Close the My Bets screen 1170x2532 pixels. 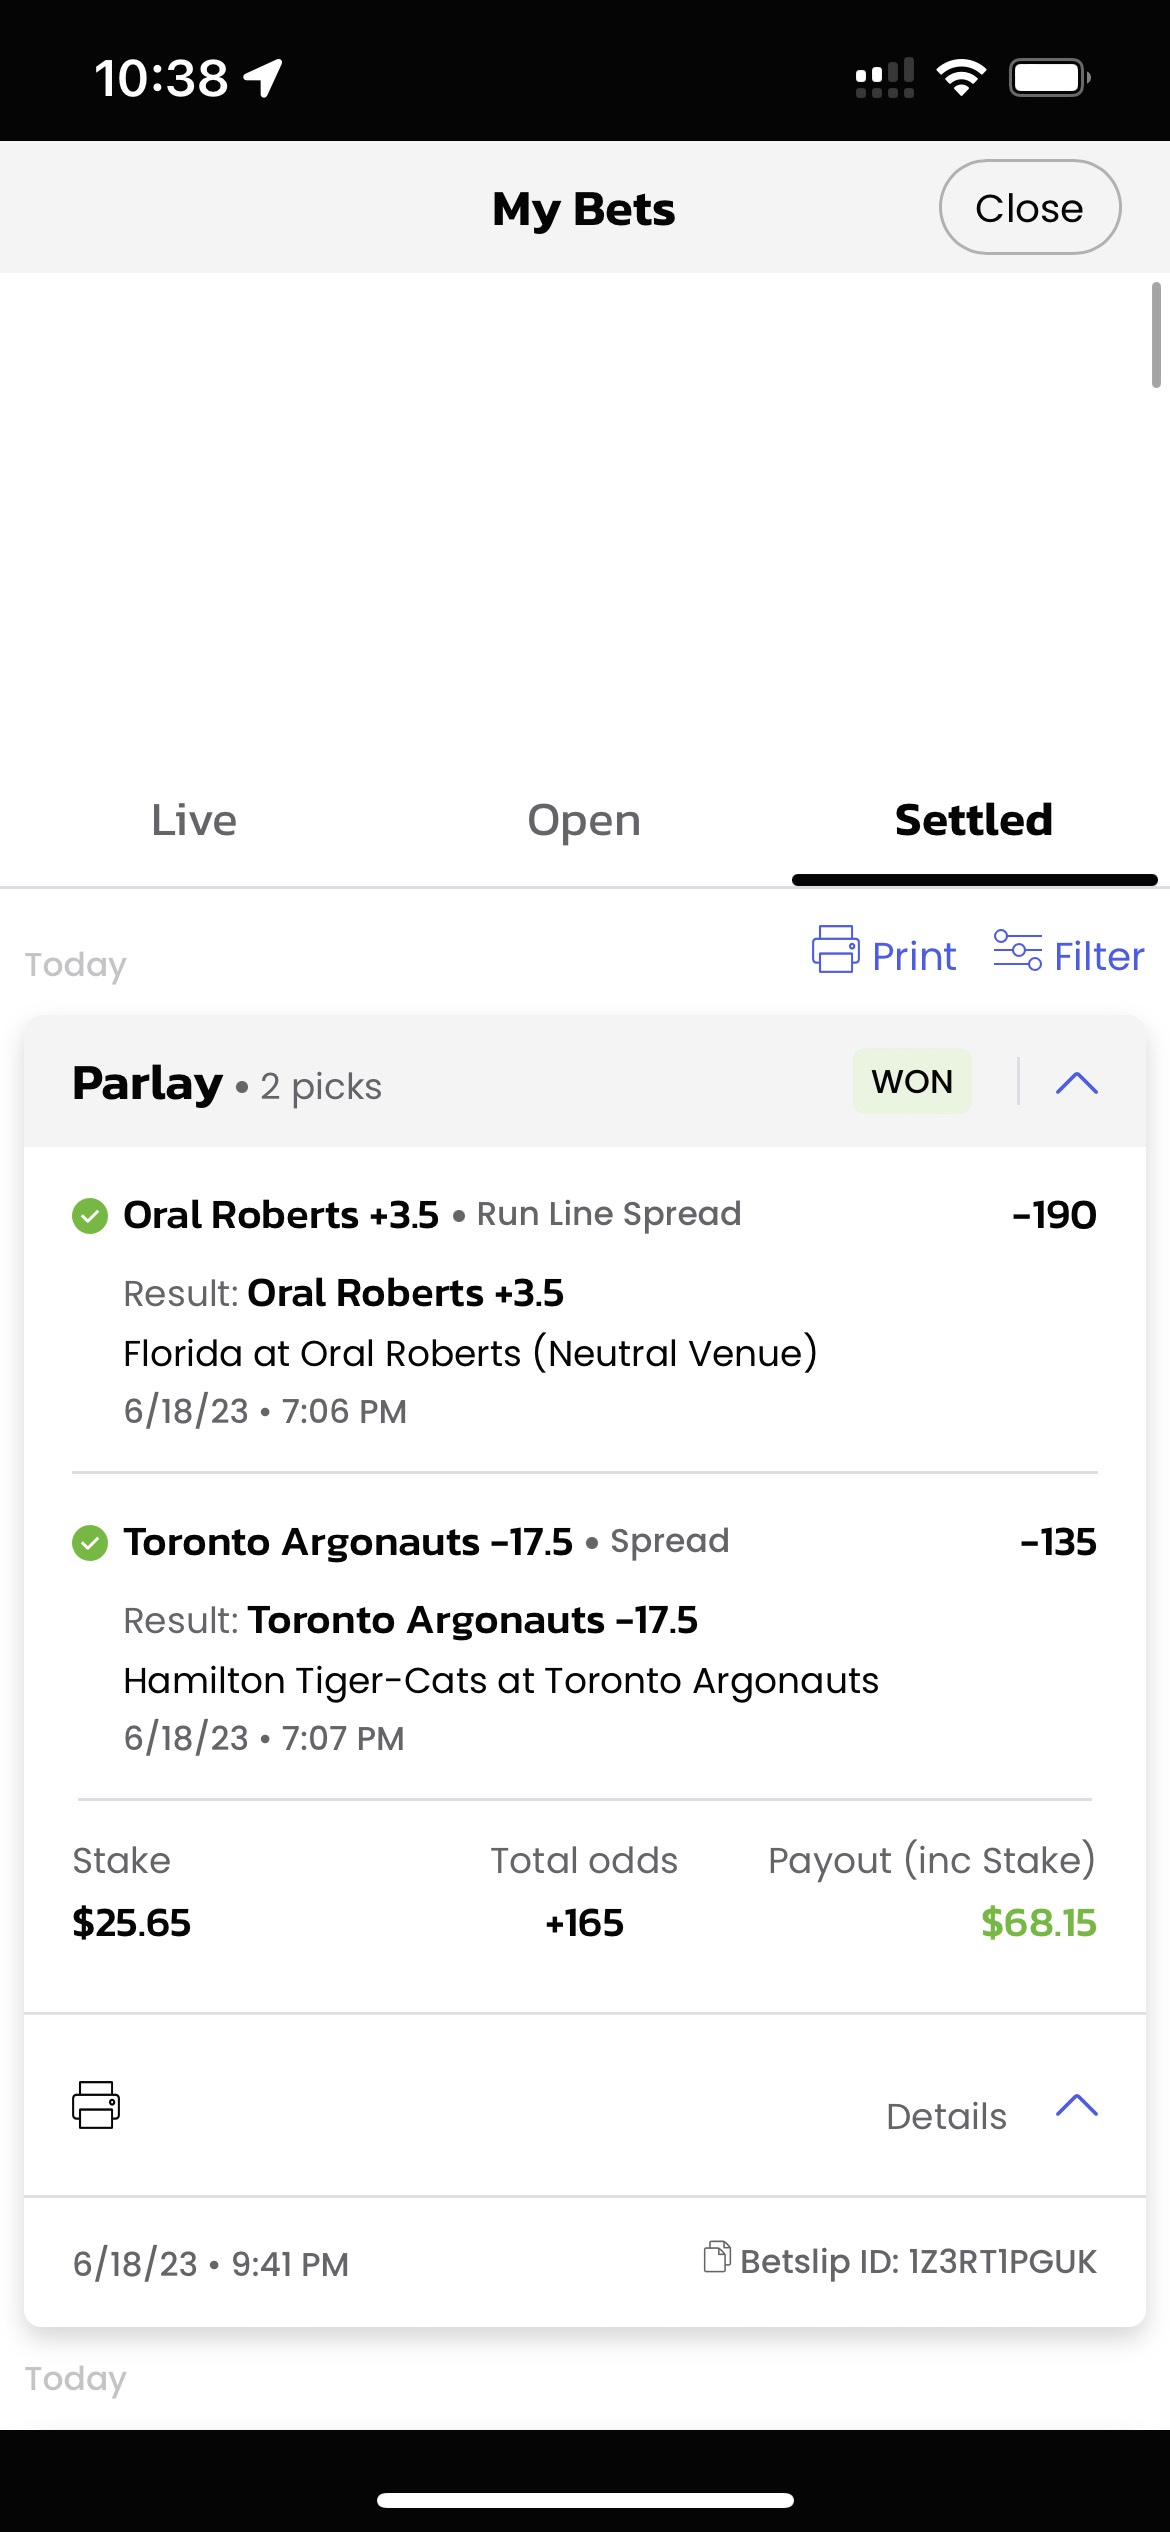(x=1029, y=208)
